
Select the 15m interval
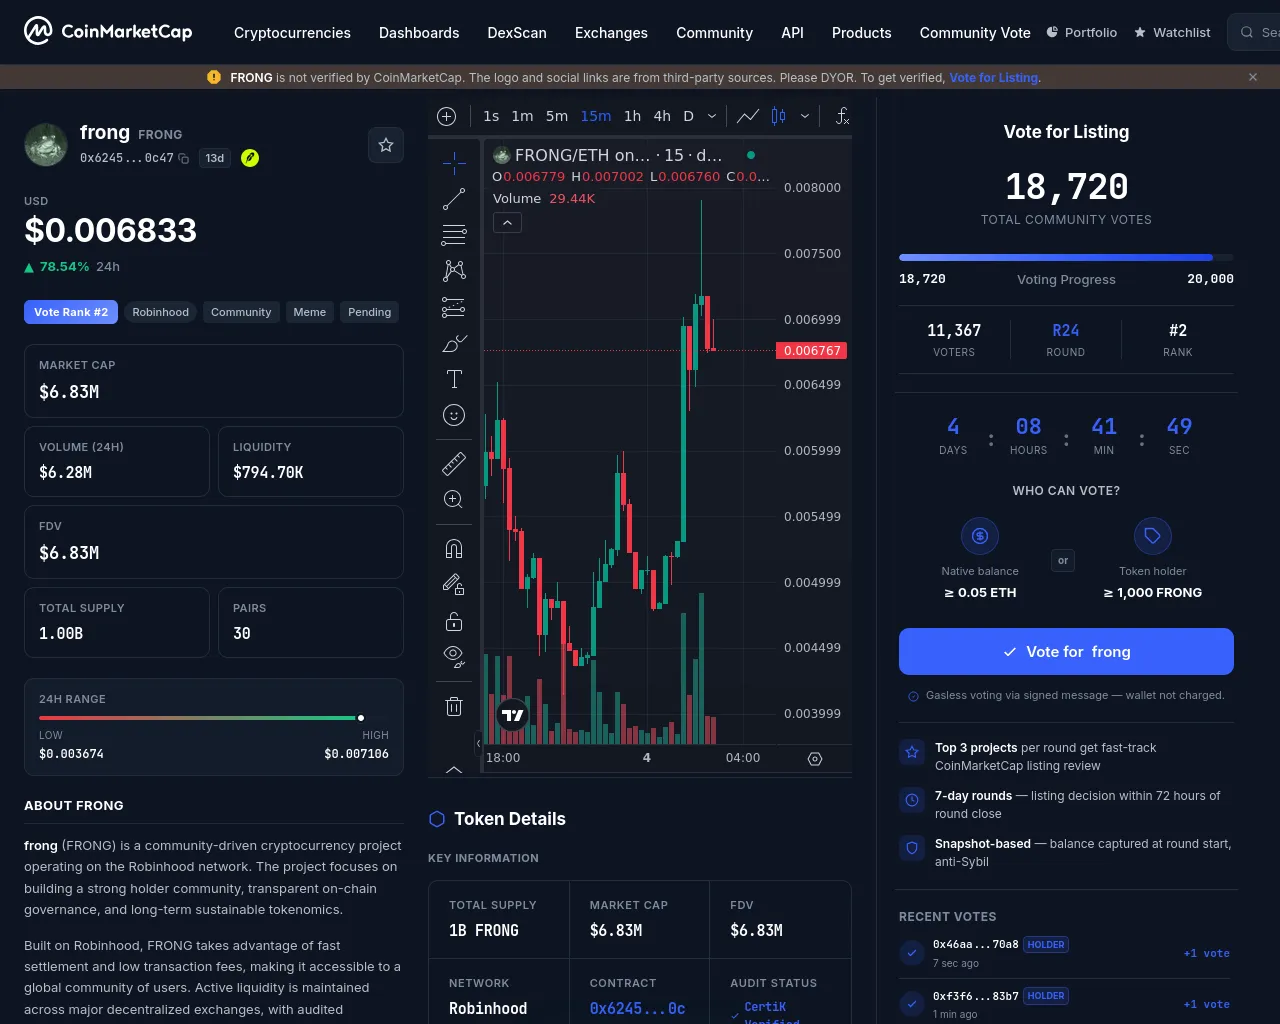coord(596,116)
